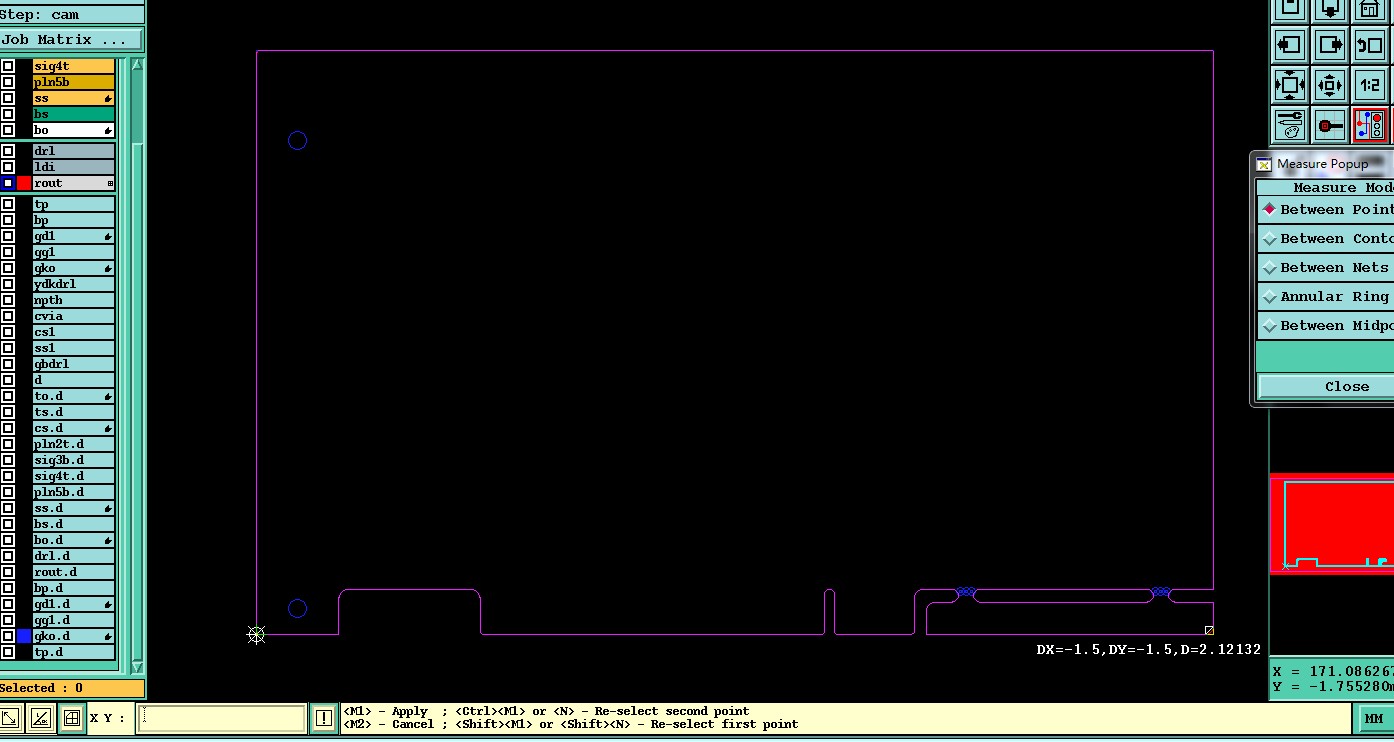
Task: Toggle the sig4t layer checkbox
Action: (x=8, y=66)
